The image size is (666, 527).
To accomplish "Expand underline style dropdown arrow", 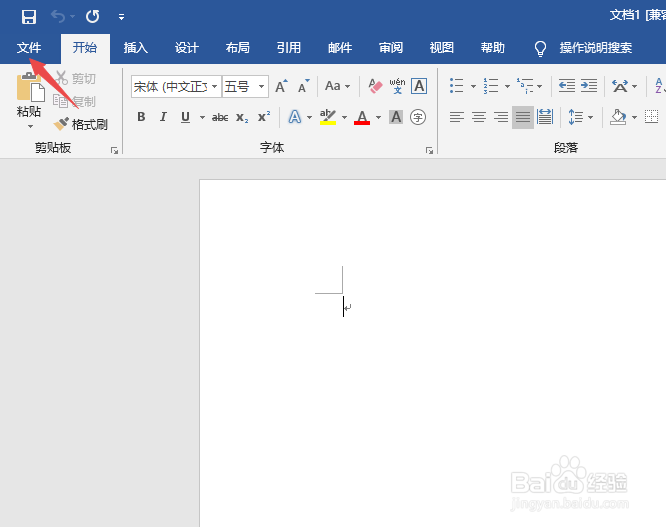I will (202, 117).
